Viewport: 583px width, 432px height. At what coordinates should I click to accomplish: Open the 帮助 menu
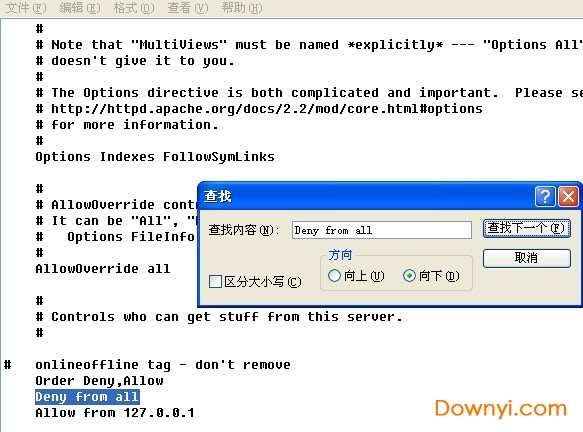[242, 8]
